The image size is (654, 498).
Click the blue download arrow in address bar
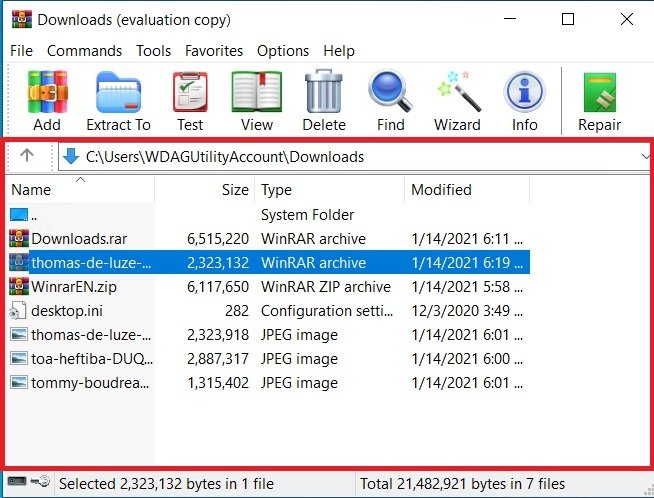tap(71, 156)
